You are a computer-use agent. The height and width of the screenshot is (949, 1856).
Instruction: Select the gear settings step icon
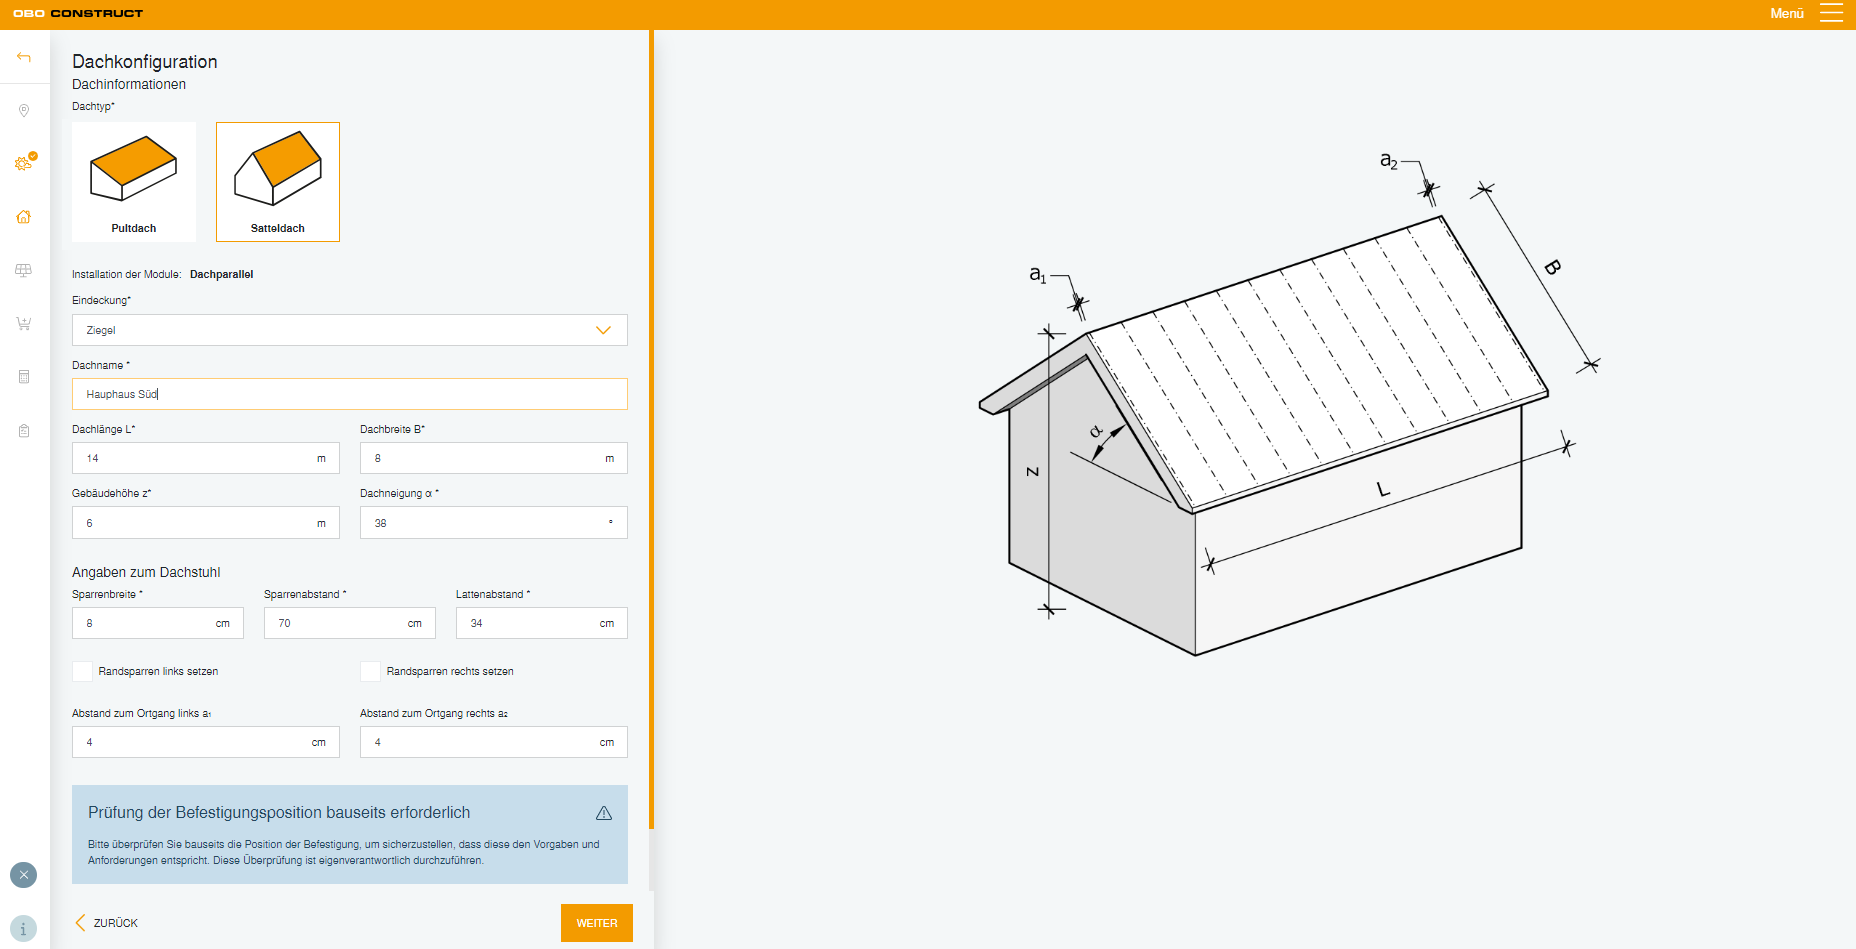coord(24,163)
